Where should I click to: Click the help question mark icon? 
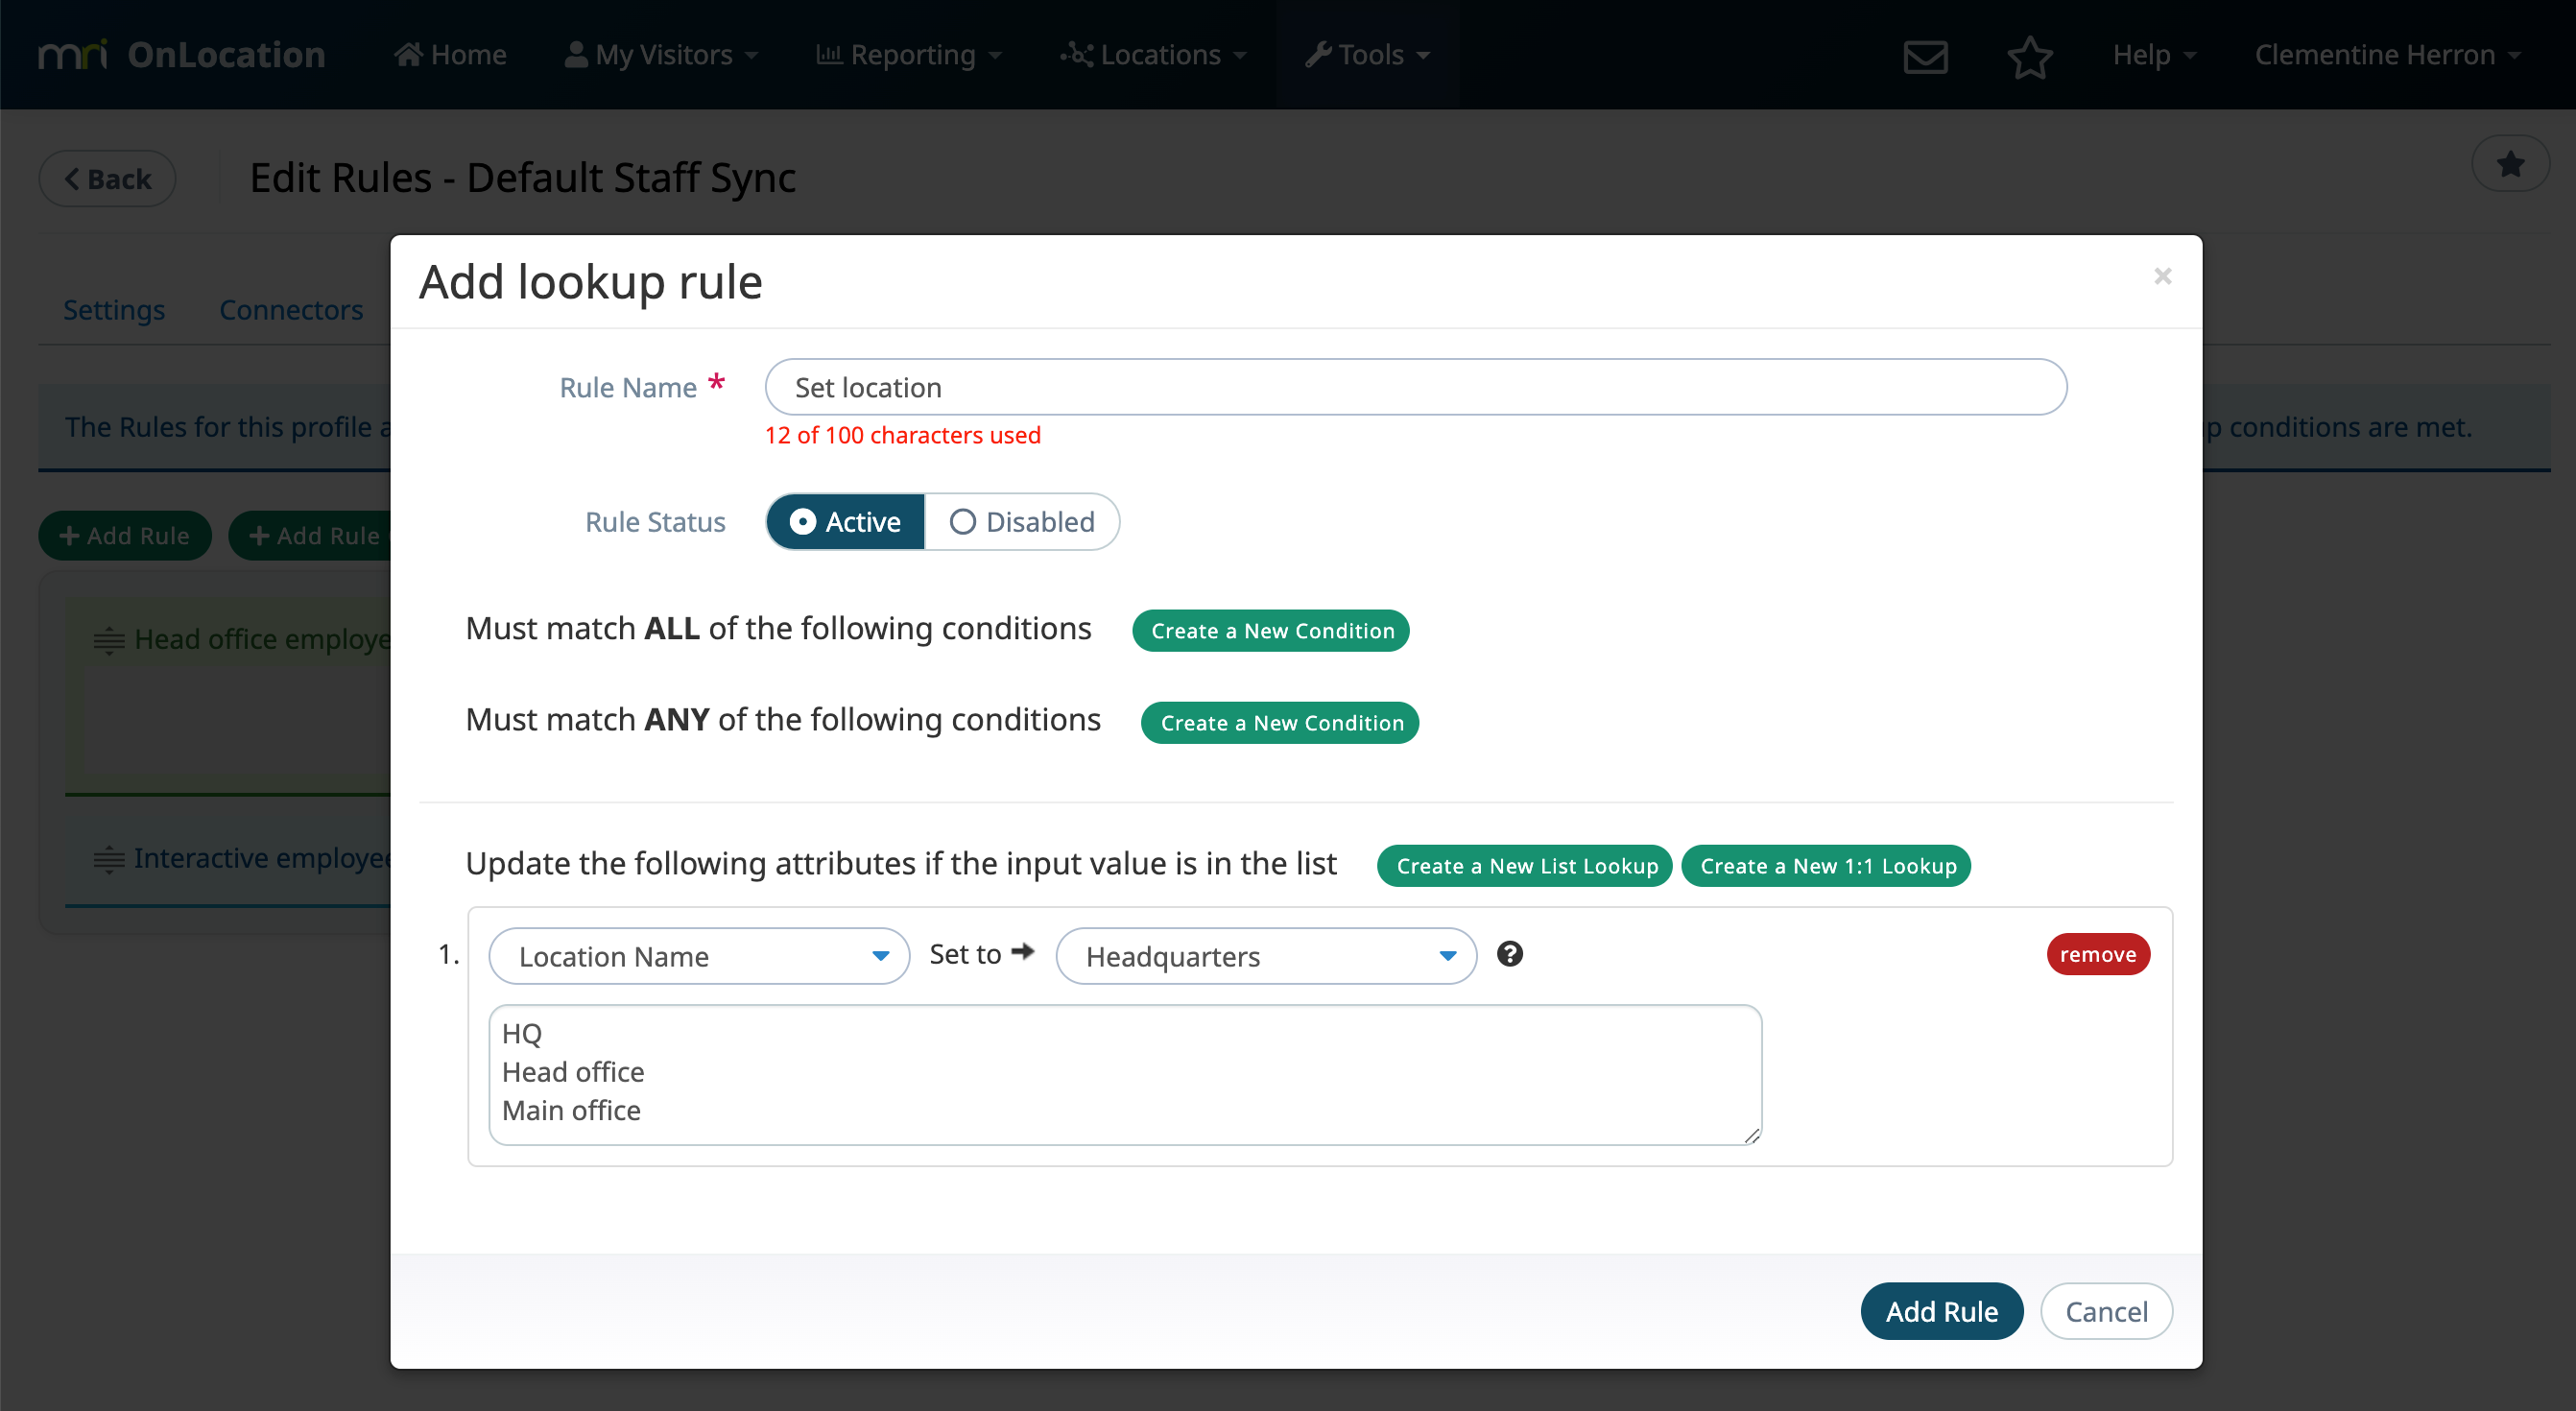tap(1509, 954)
